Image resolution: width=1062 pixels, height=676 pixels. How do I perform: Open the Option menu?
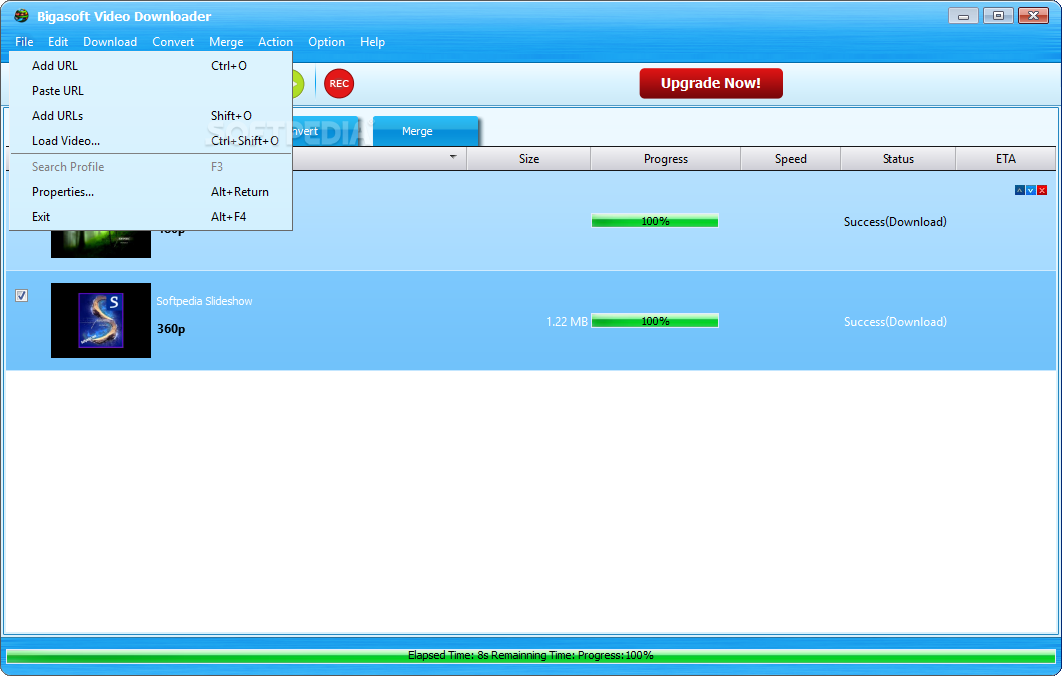[326, 42]
